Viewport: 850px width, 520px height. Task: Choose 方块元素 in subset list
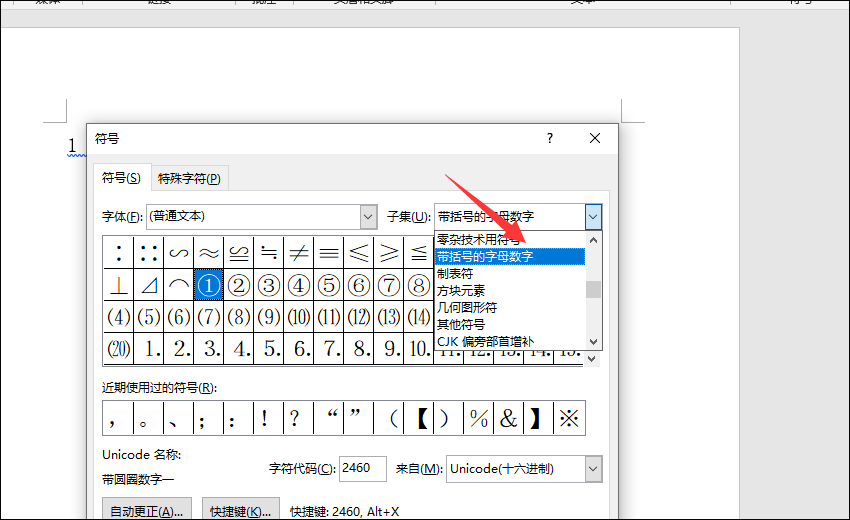(510, 291)
